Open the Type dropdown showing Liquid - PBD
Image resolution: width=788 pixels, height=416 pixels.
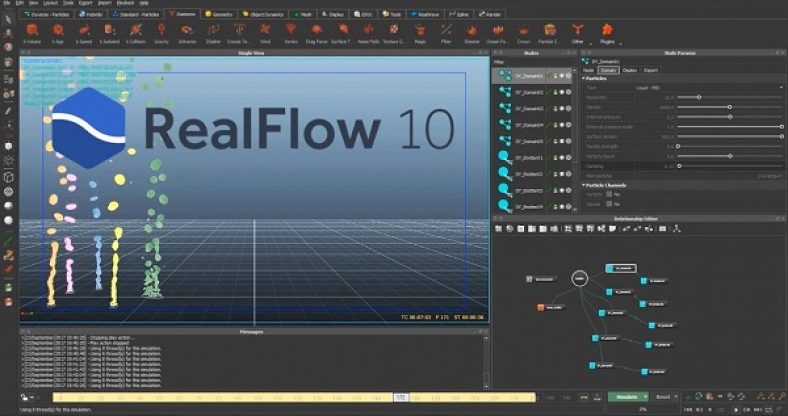coord(709,87)
